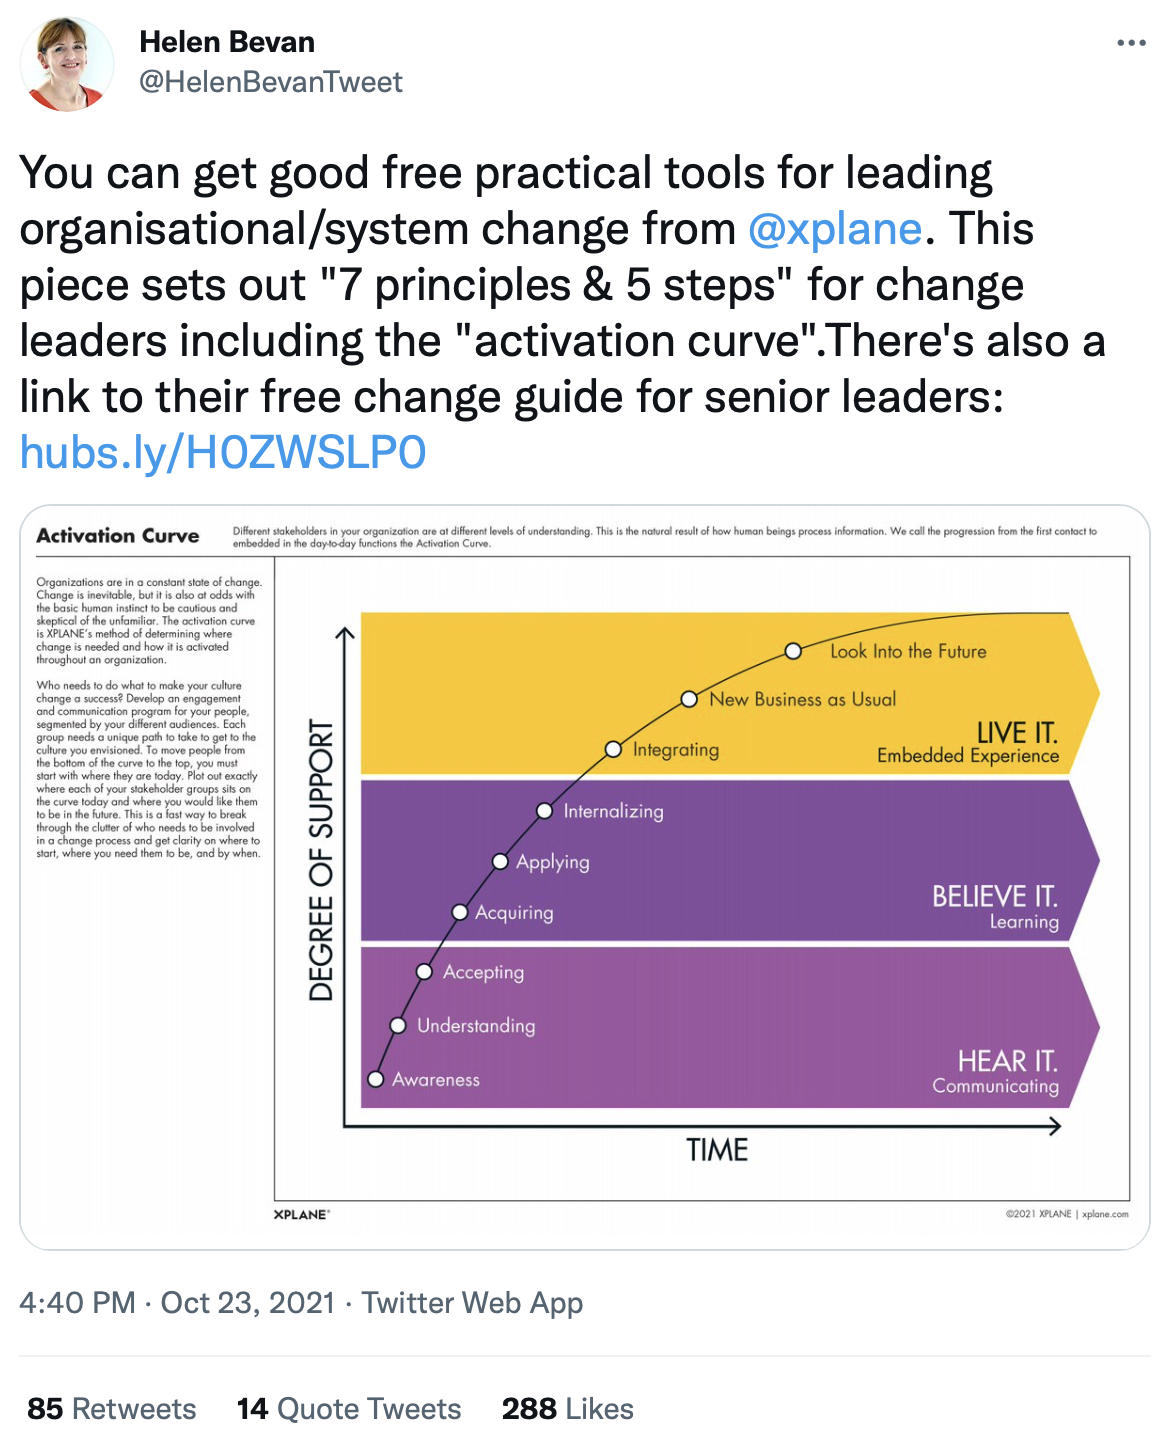Follow the hubs.ly/H0ZWSLP0 link

(223, 453)
